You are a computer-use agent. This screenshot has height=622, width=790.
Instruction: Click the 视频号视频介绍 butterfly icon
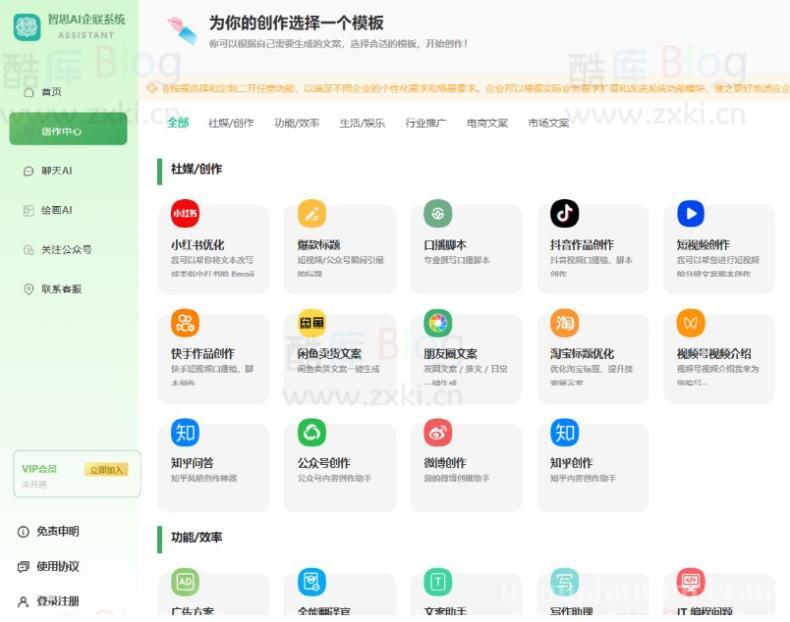(691, 323)
